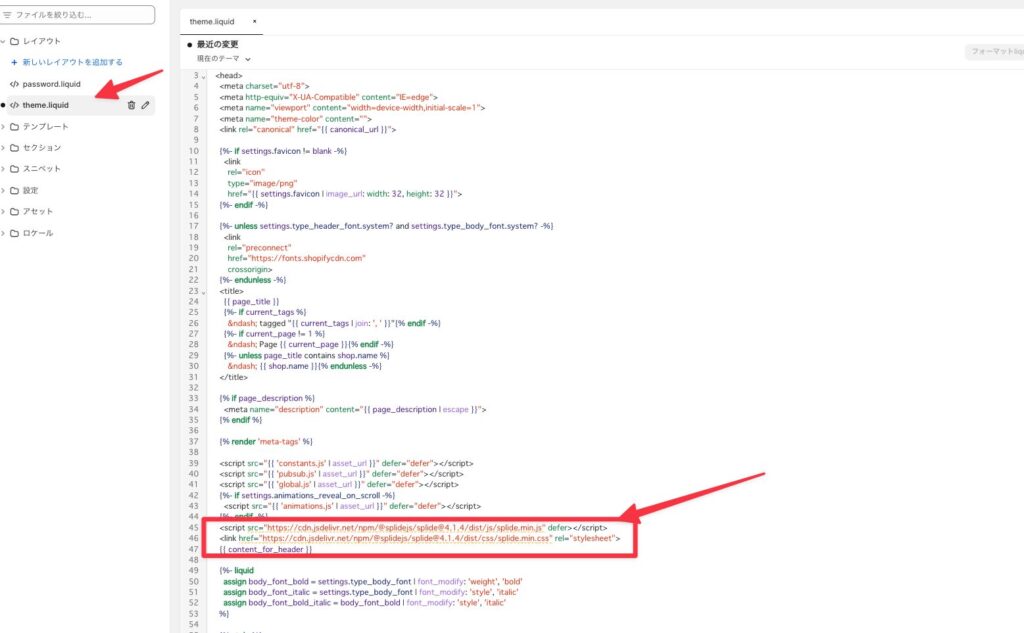This screenshot has width=1024, height=633.
Task: Expand the セクション folder chevron
Action: tap(3, 148)
